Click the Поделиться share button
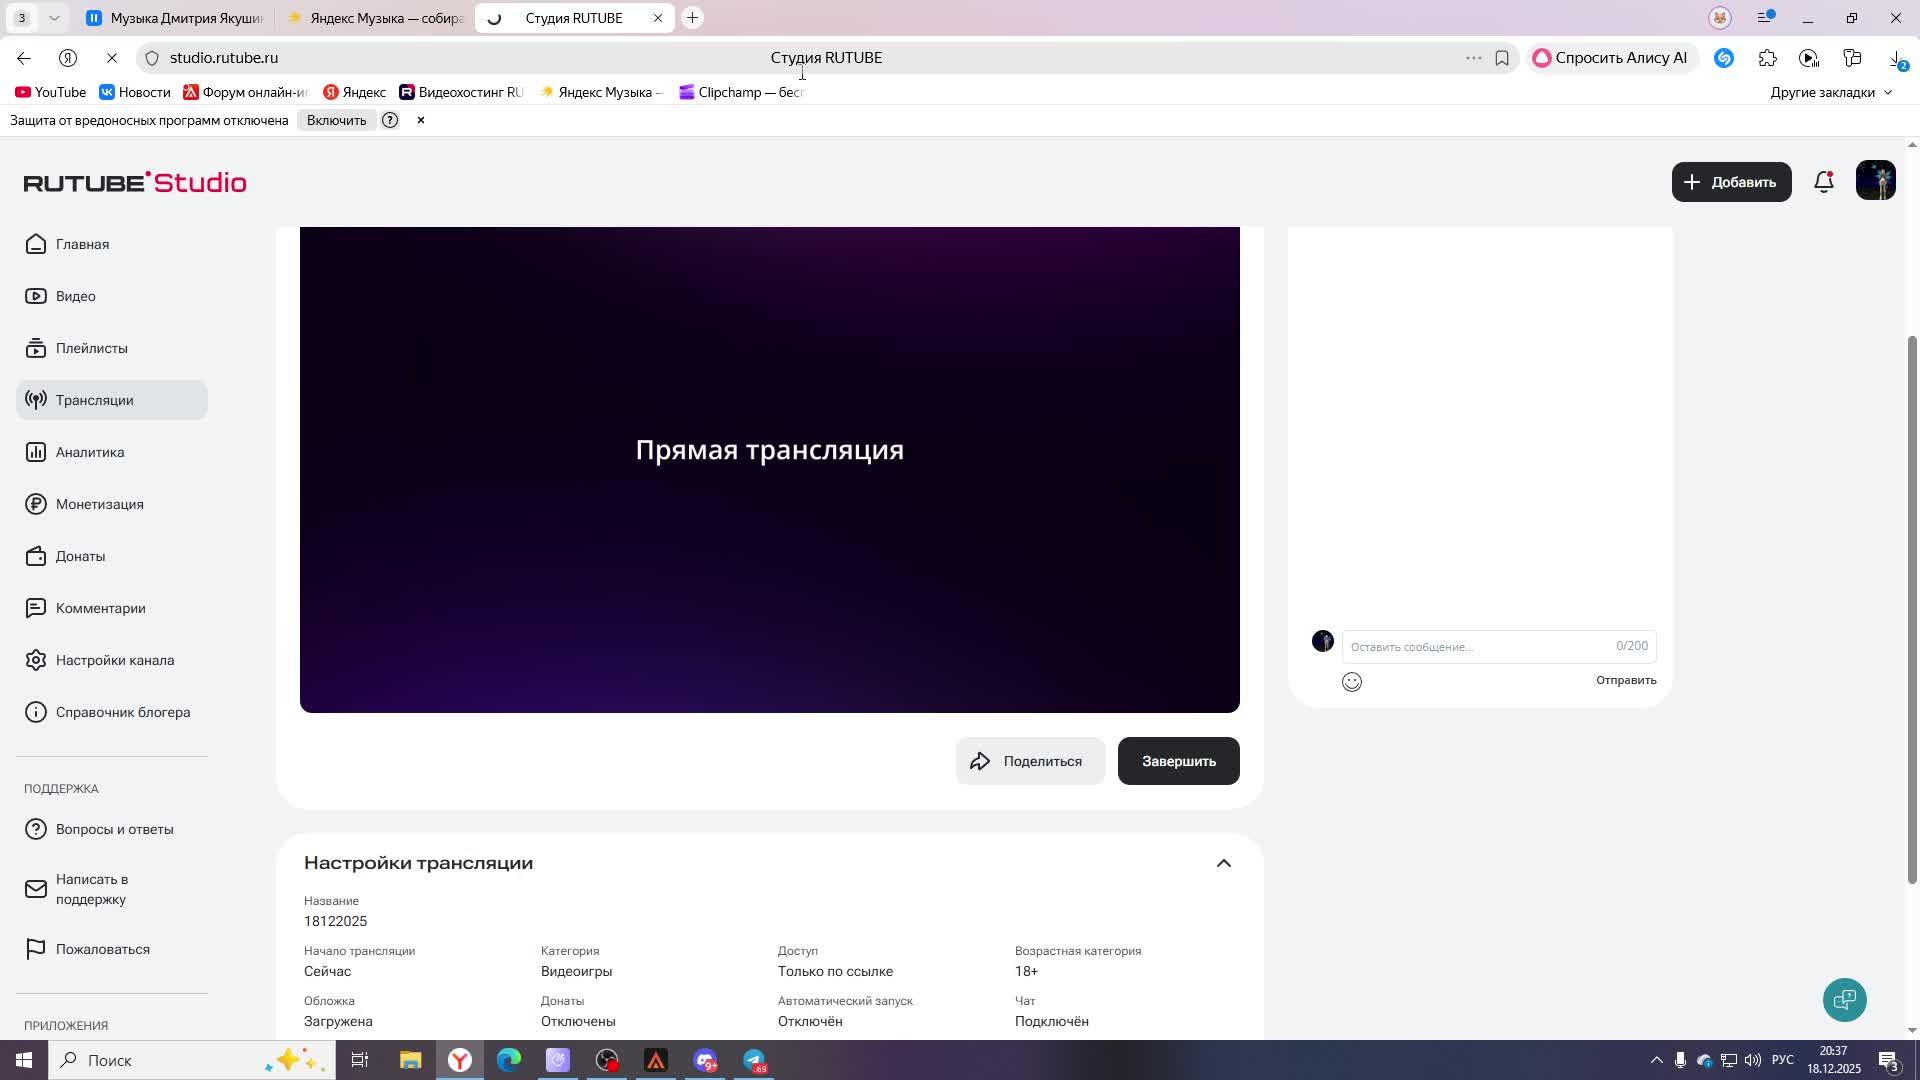 pos(1030,760)
